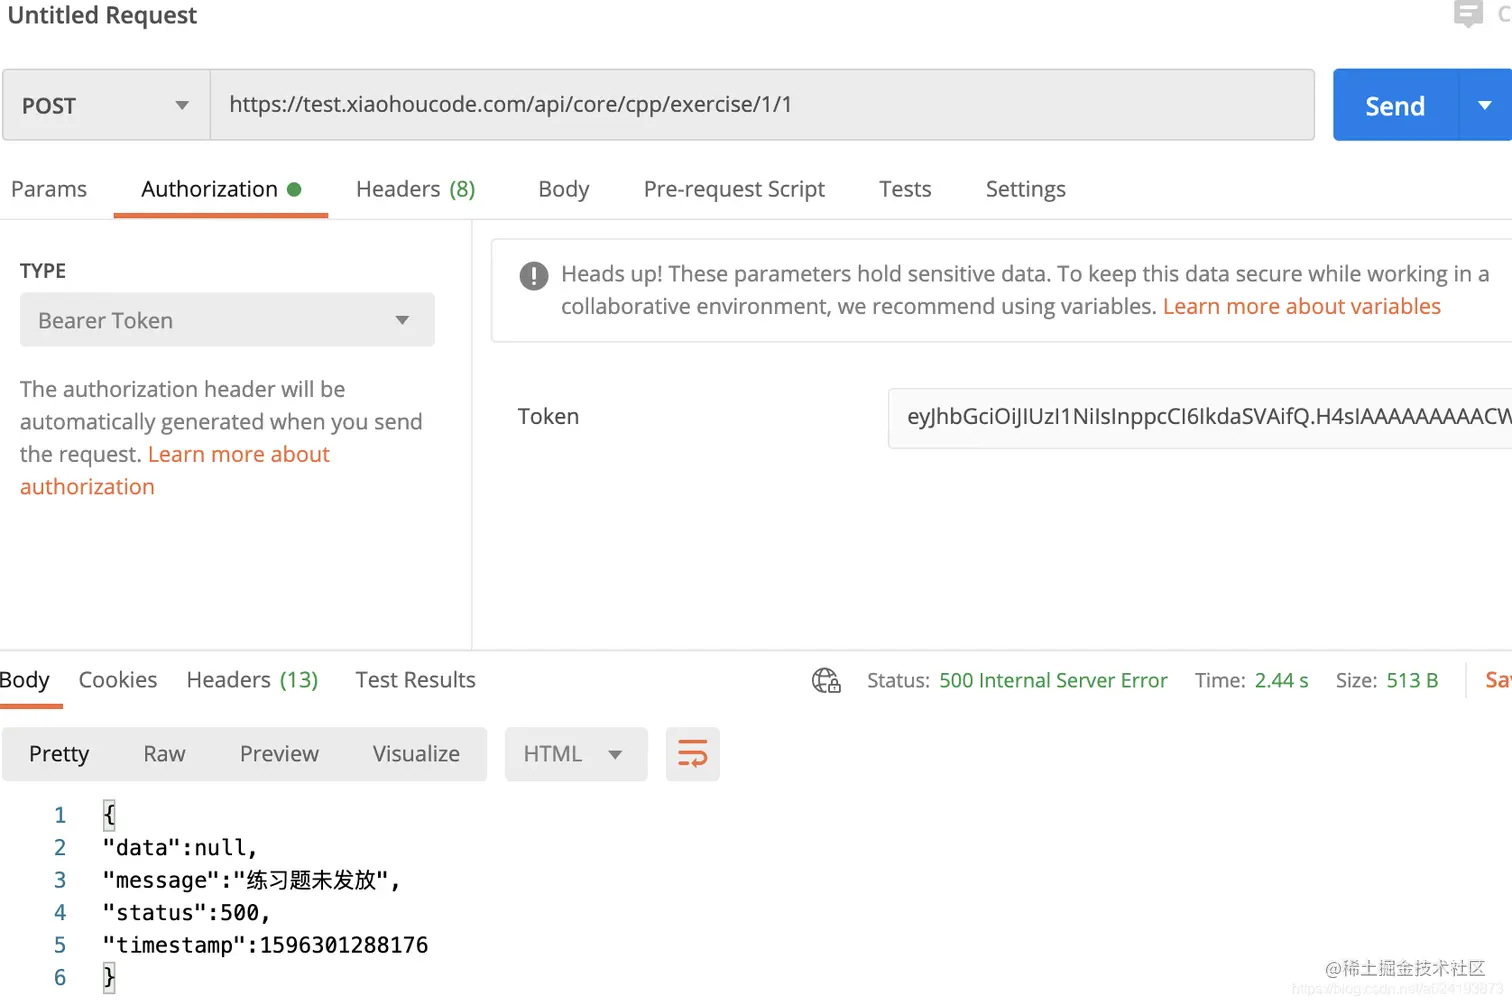Open the response Cookies tab
1512x1005 pixels.
point(118,680)
